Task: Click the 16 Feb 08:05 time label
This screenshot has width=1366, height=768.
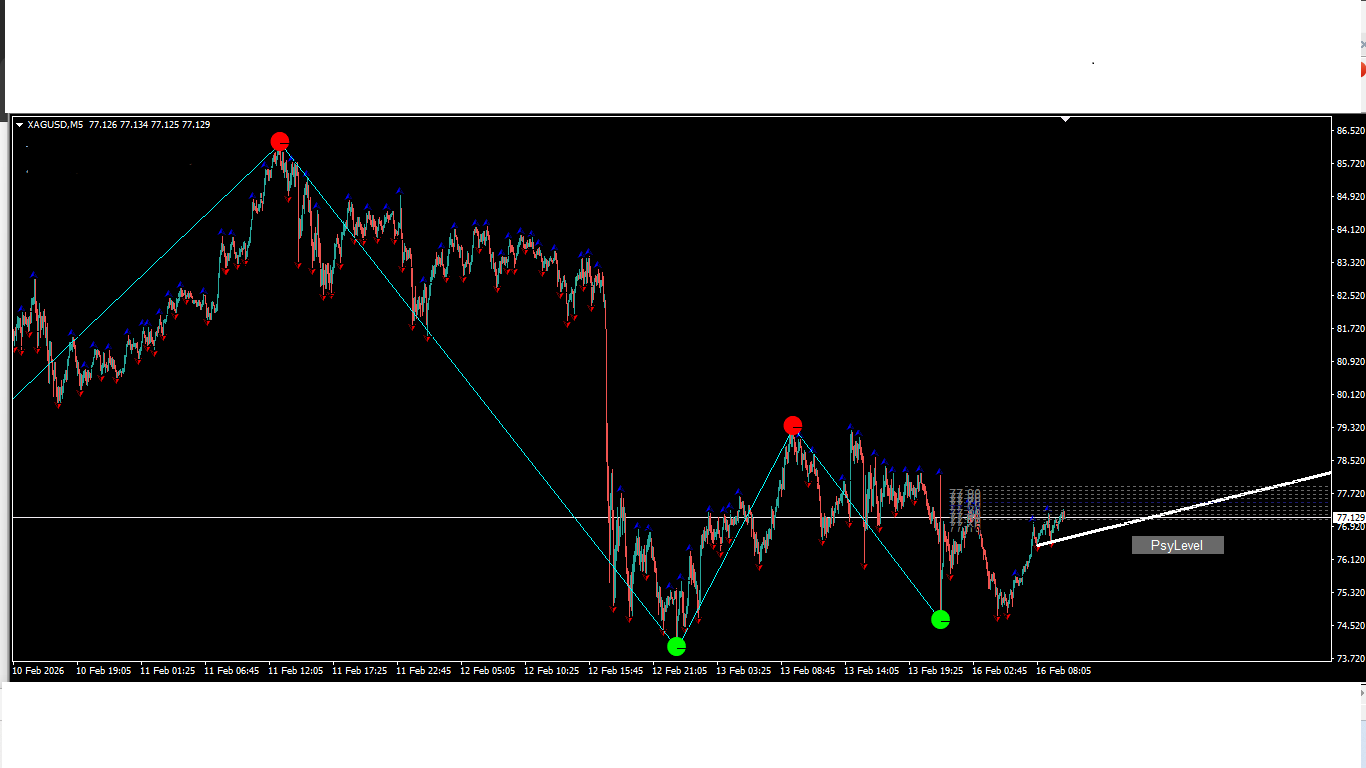Action: point(1063,671)
